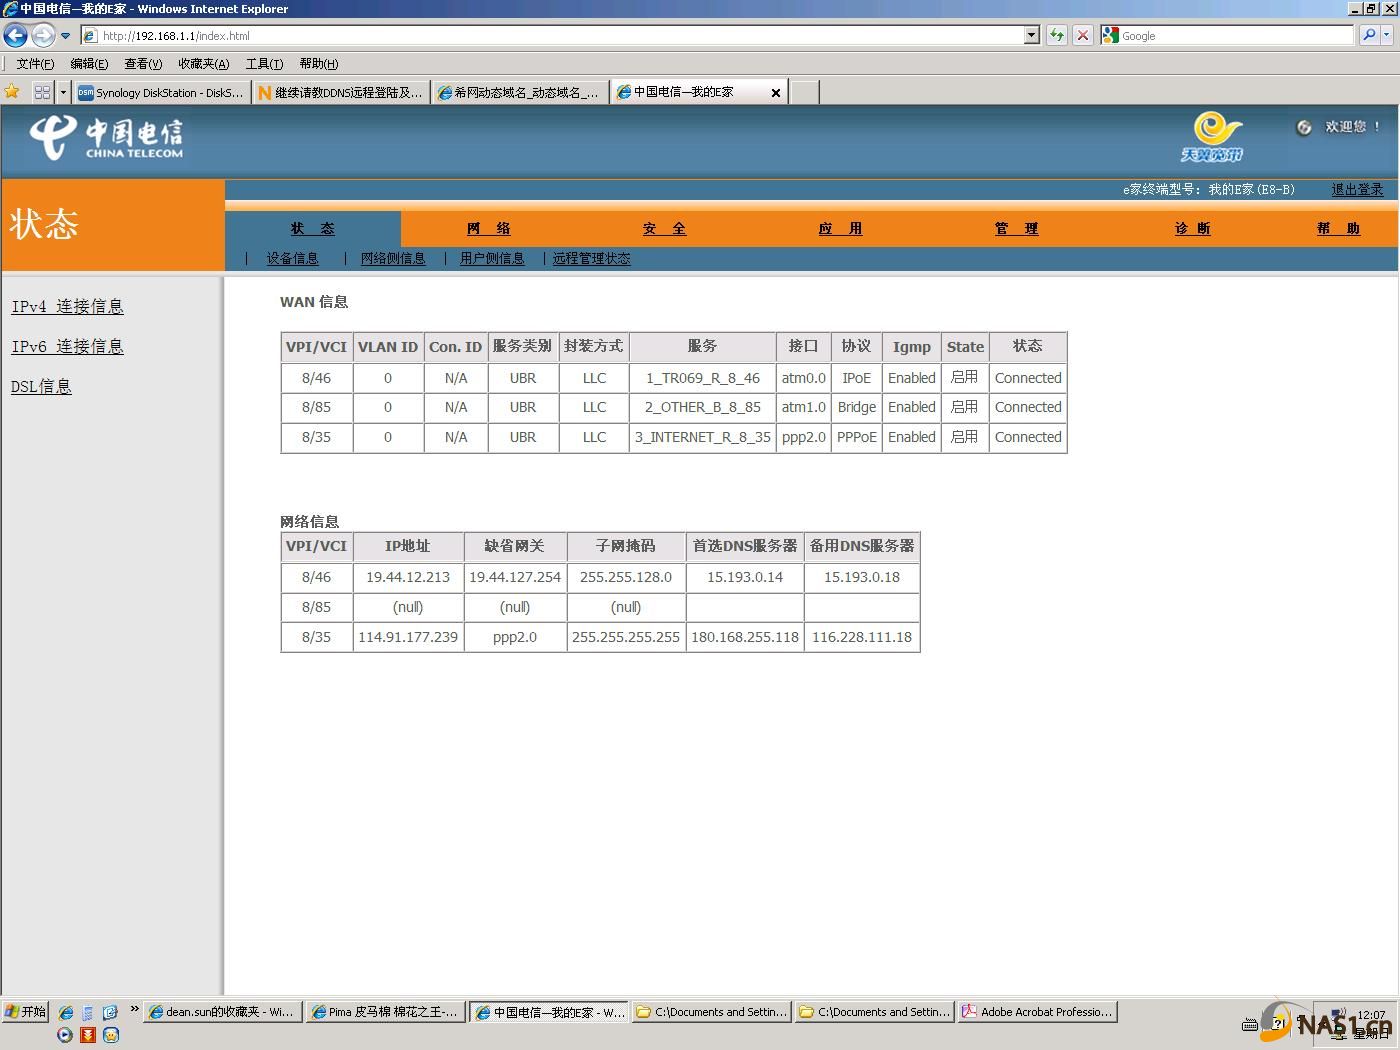The width and height of the screenshot is (1400, 1050).
Task: Click the 天翼宽带 logo icon
Action: pyautogui.click(x=1212, y=137)
